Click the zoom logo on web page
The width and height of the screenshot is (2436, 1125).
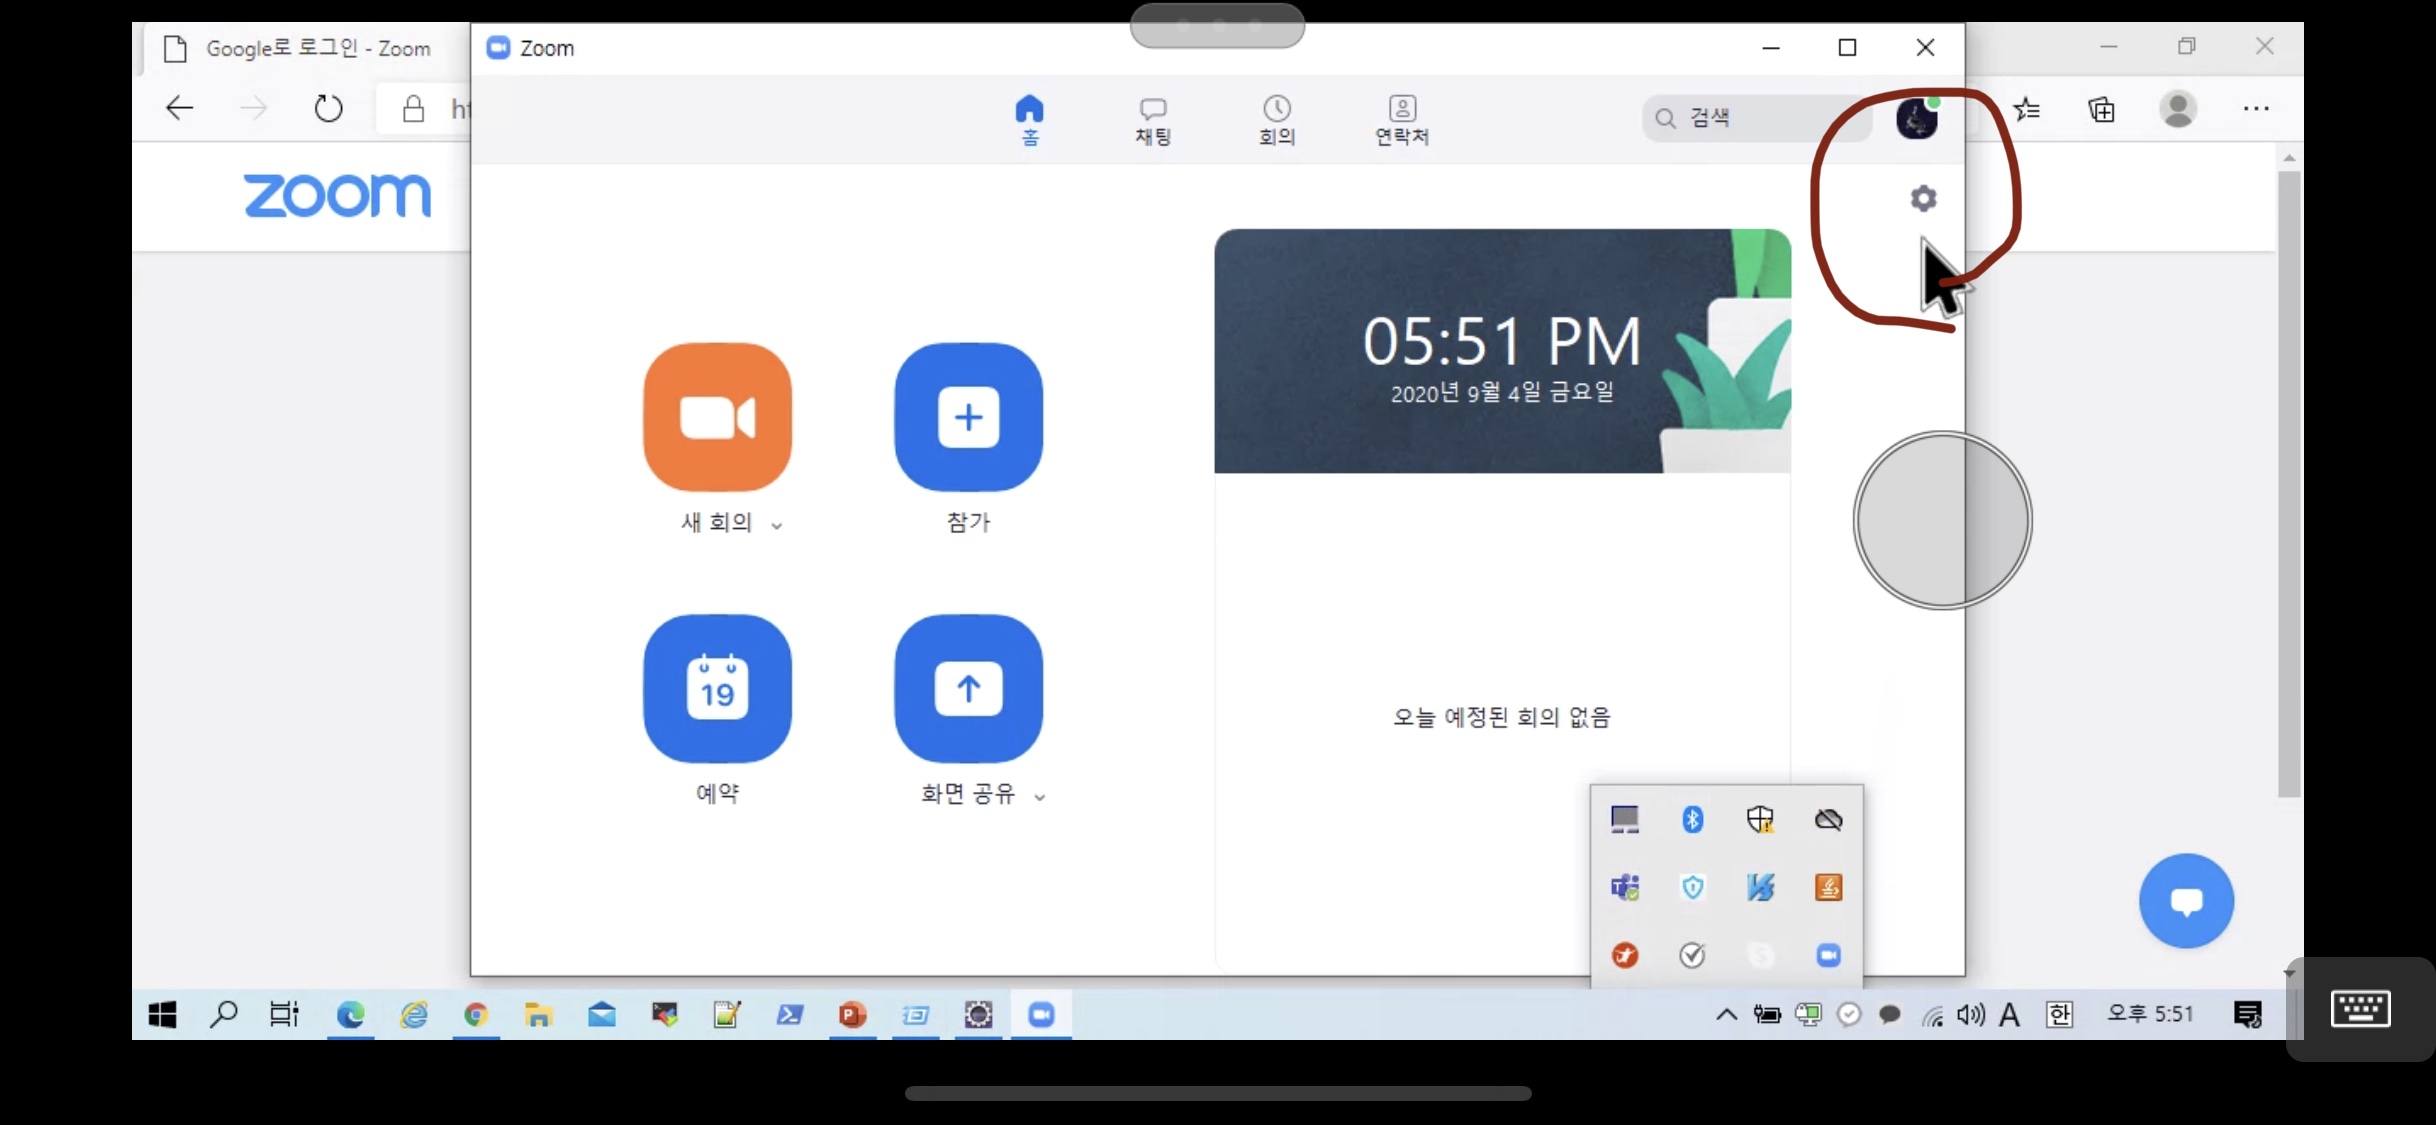(337, 195)
